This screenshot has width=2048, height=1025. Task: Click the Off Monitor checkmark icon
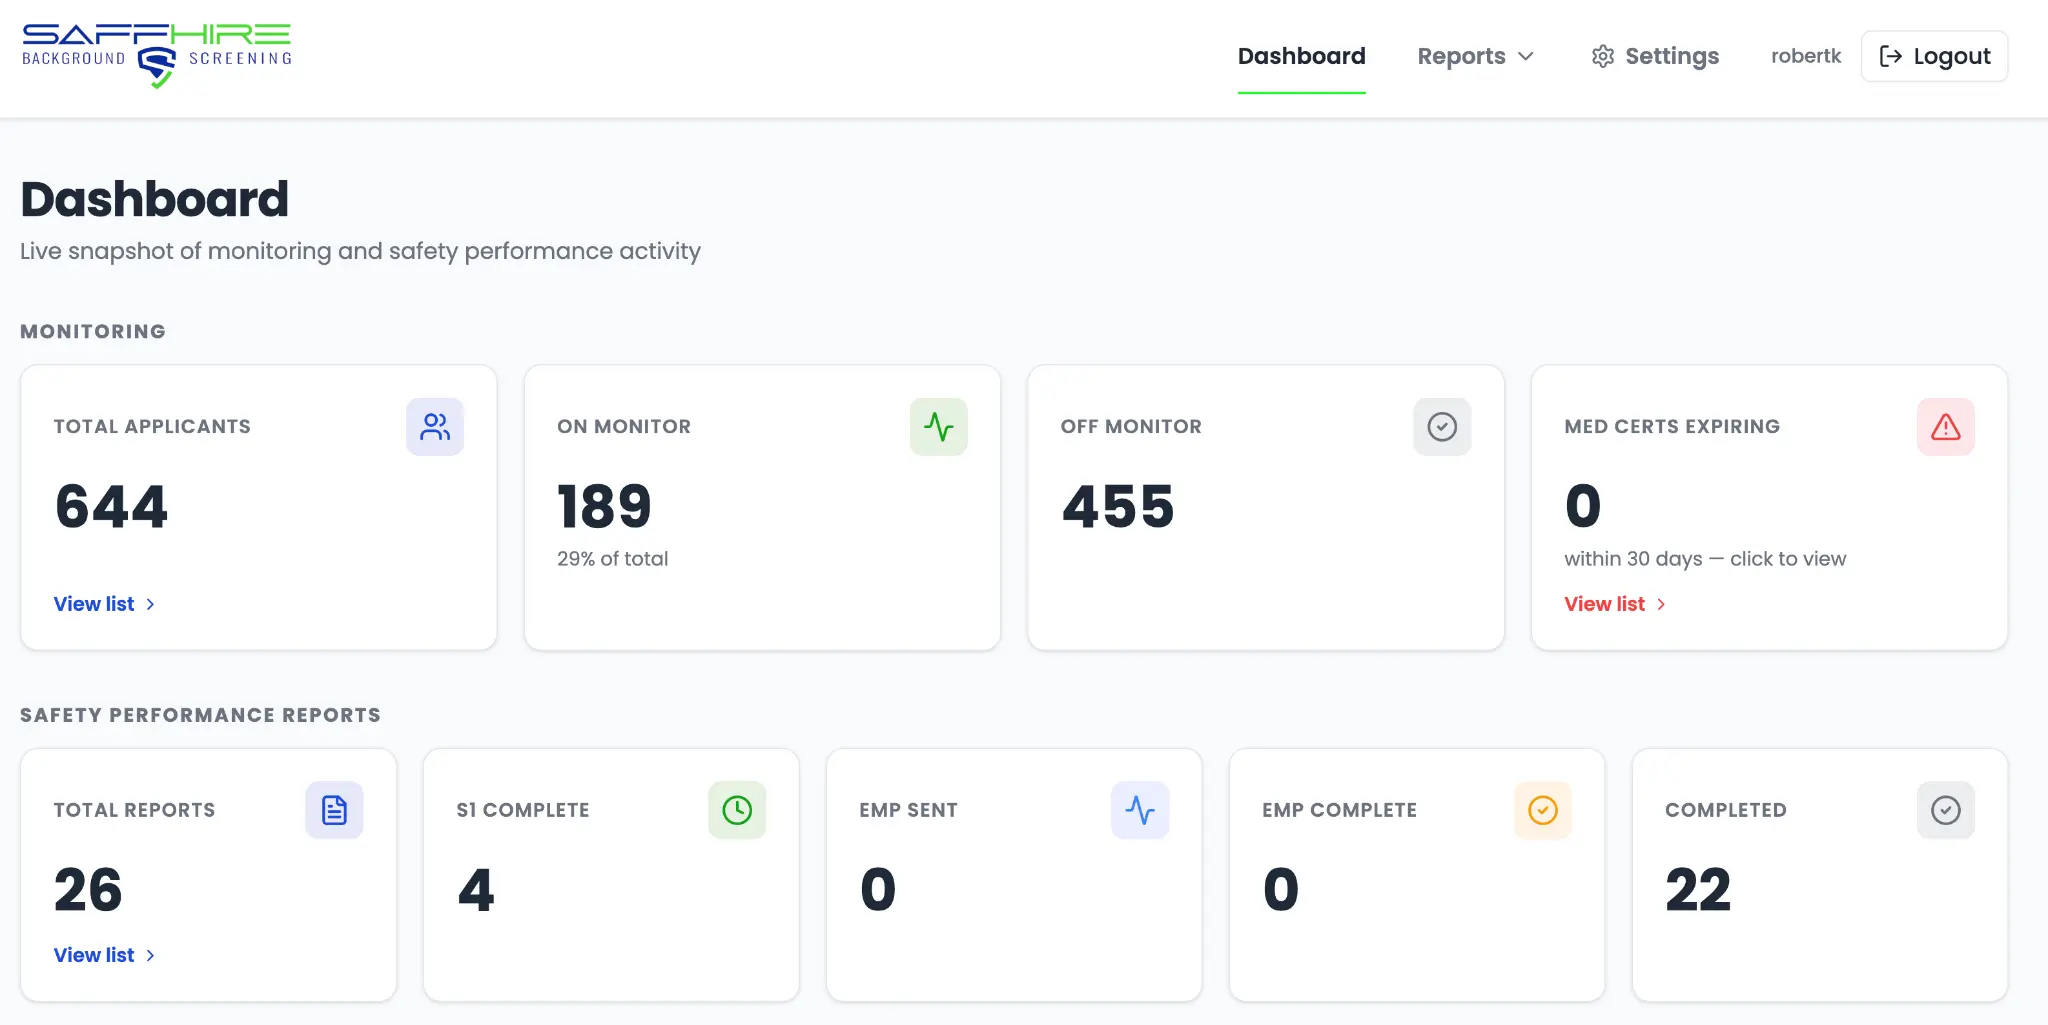point(1442,427)
